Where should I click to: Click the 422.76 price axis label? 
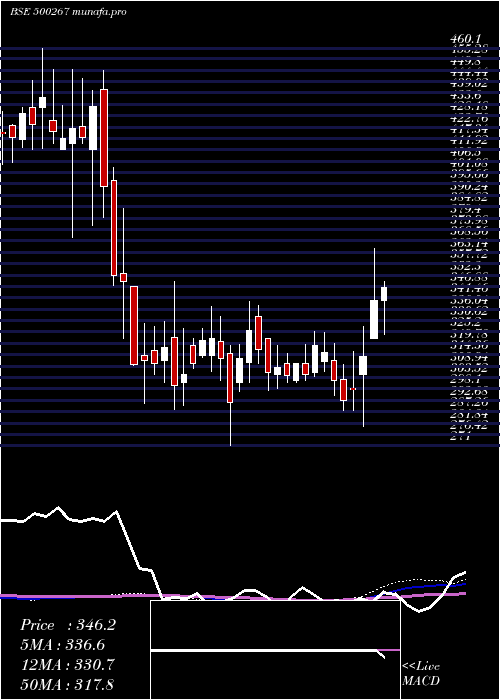tap(469, 118)
